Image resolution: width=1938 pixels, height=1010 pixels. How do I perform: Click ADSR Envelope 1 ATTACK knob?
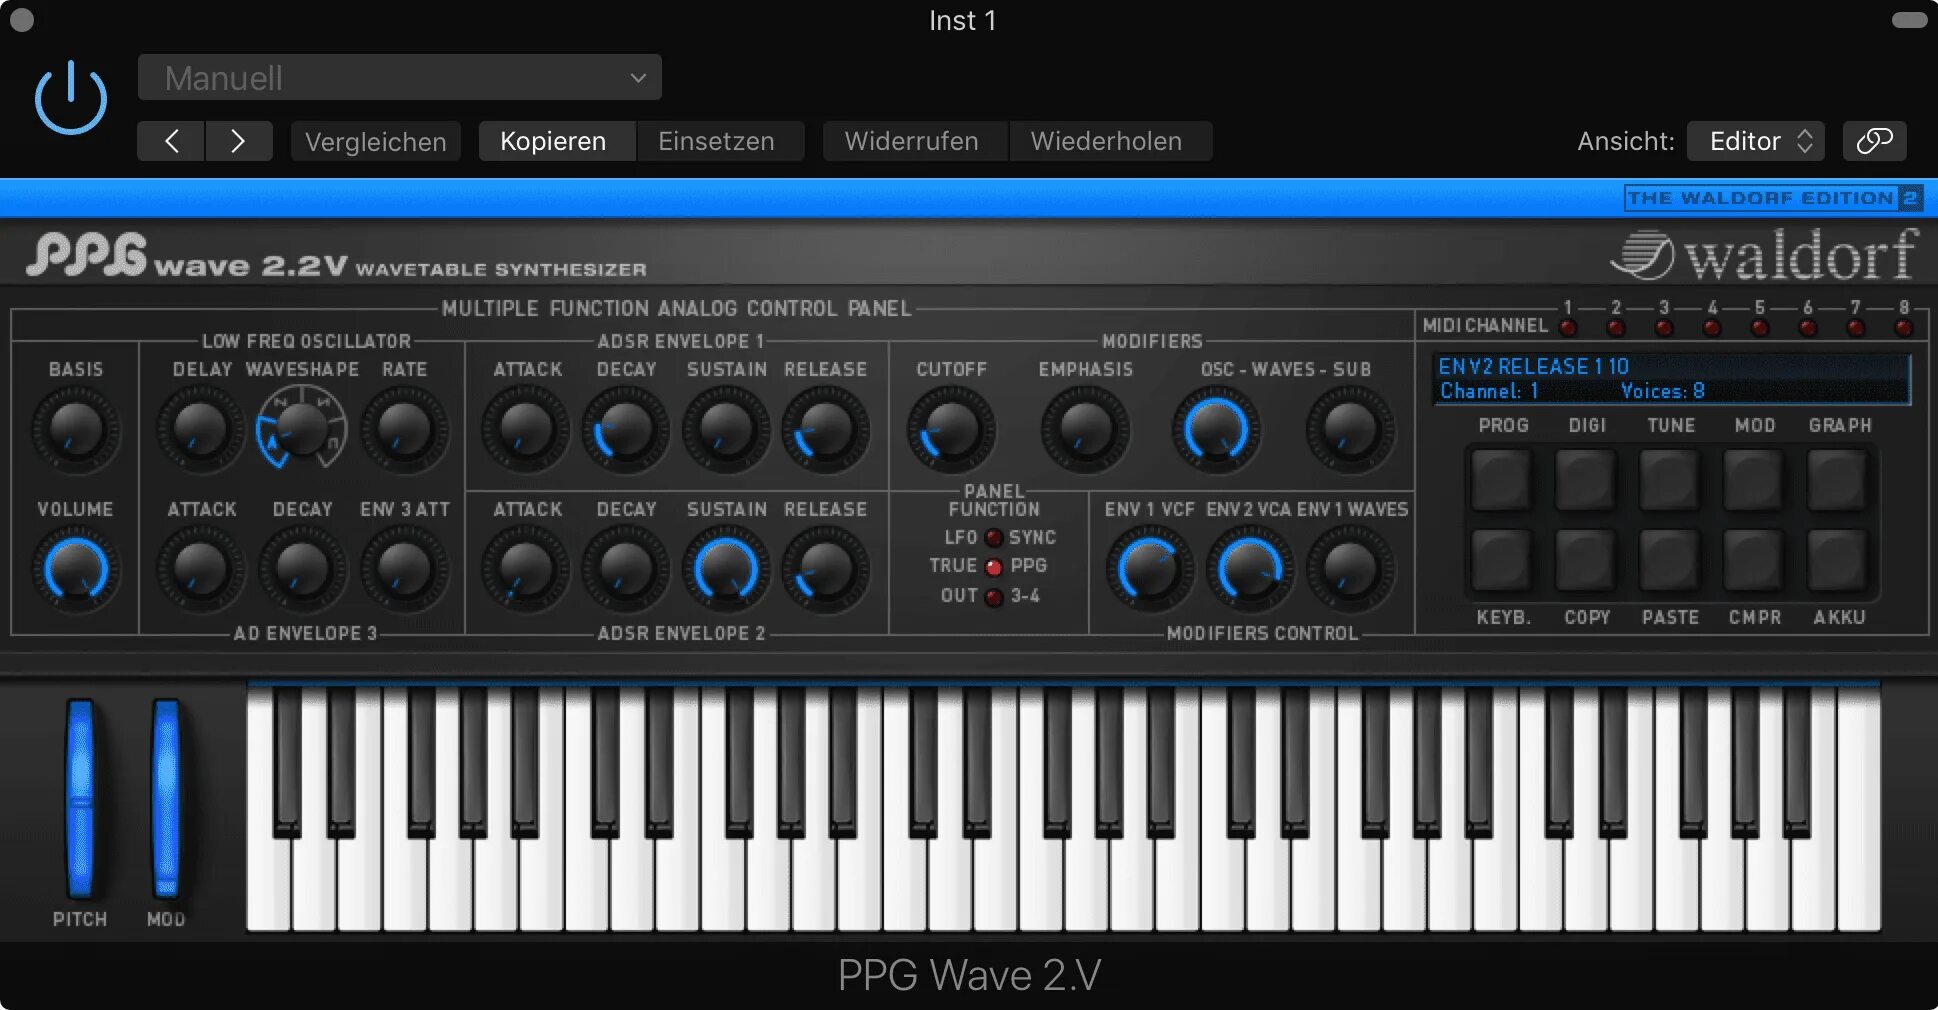tap(526, 429)
